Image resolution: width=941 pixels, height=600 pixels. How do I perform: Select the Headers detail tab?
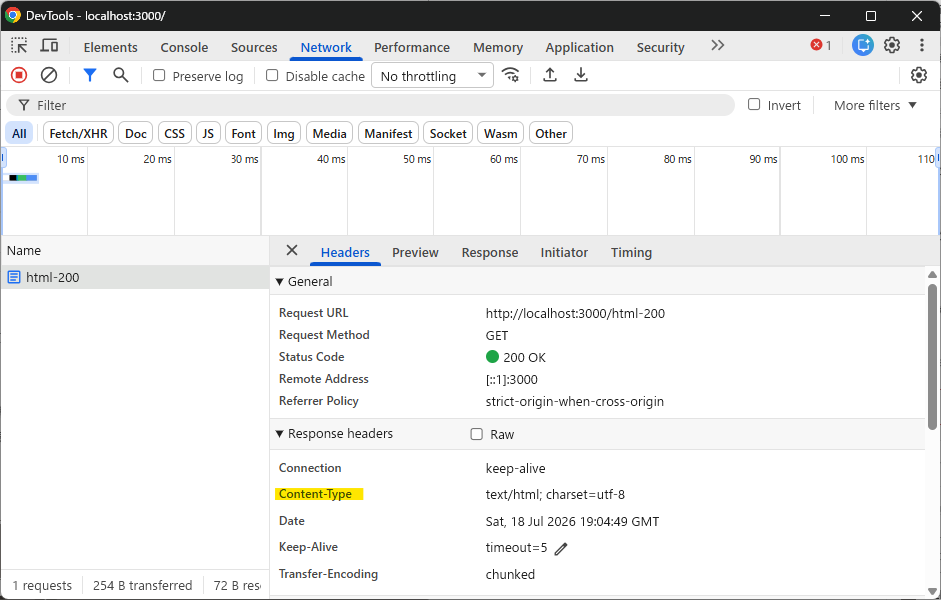pos(345,253)
